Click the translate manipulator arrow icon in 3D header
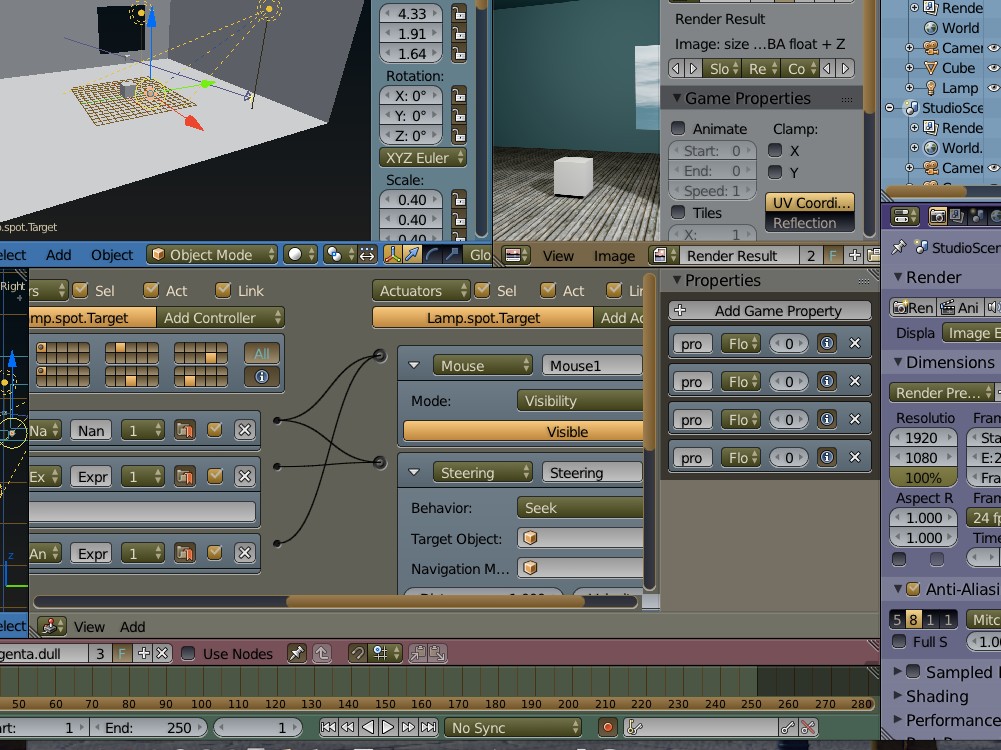This screenshot has width=1001, height=750. (413, 255)
